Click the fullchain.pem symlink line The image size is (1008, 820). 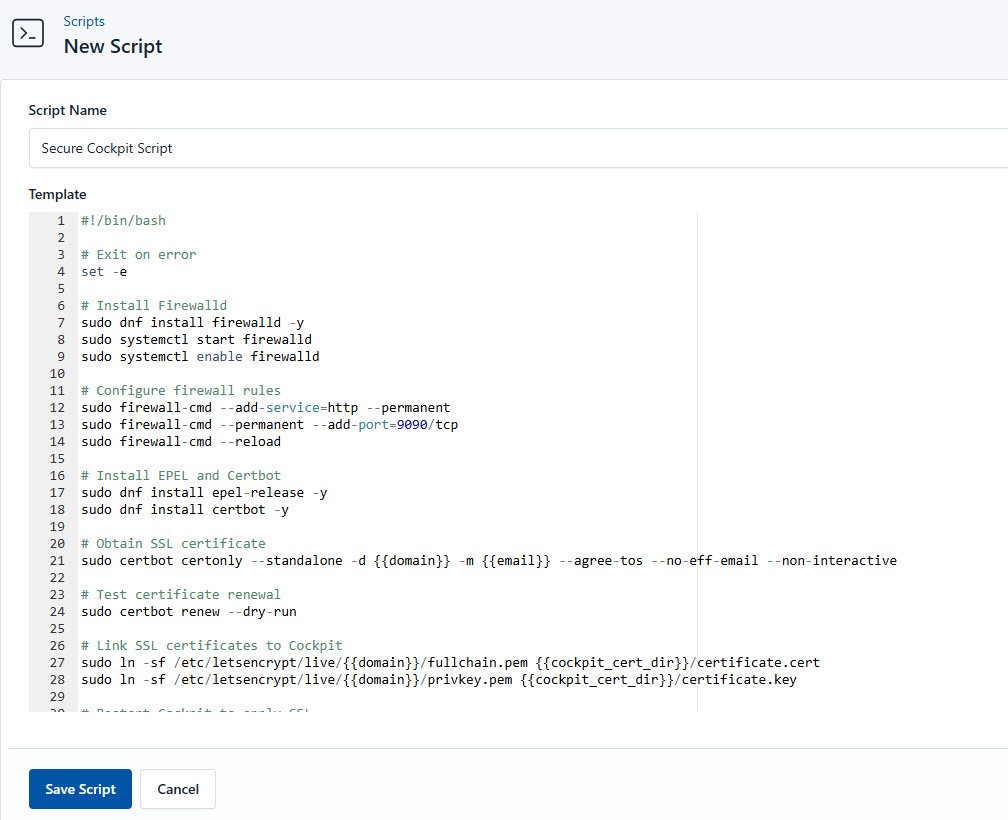click(x=450, y=662)
